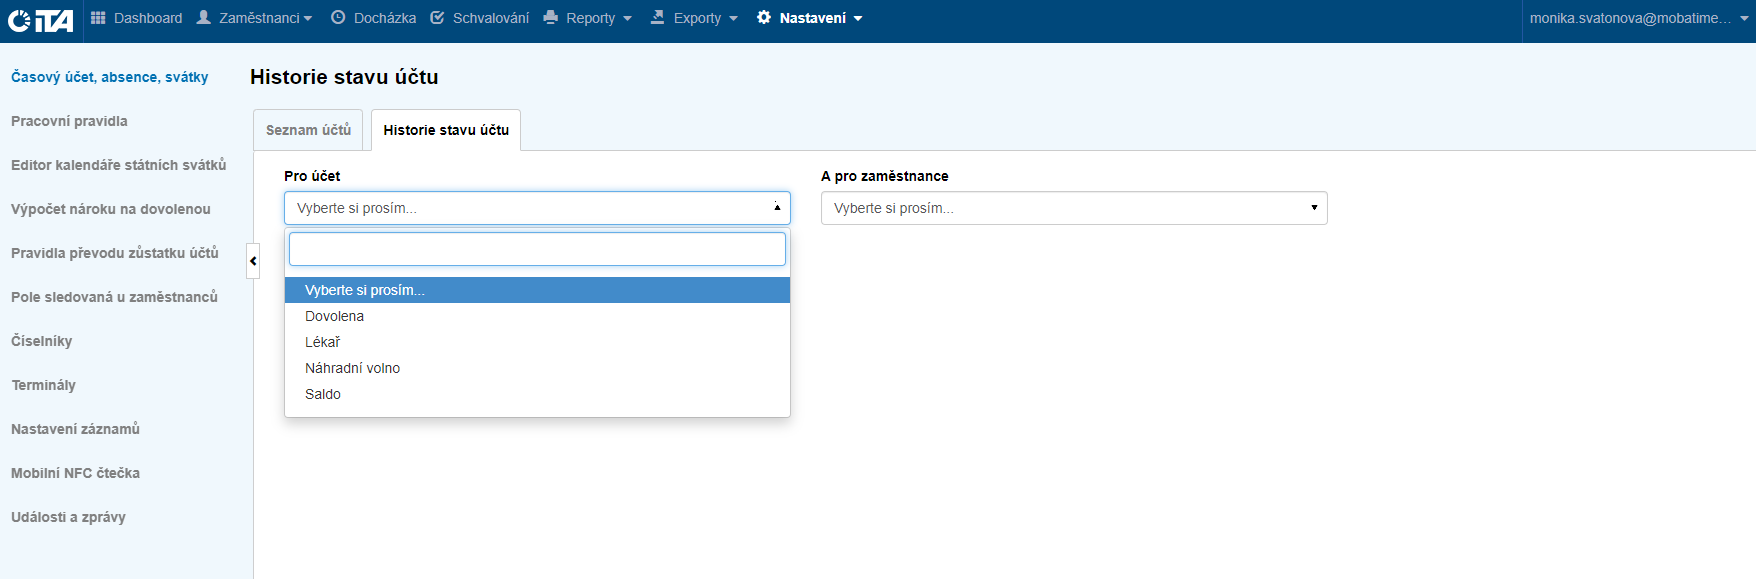The width and height of the screenshot is (1756, 579).
Task: Open the Reporty printer icon menu
Action: [x=550, y=18]
